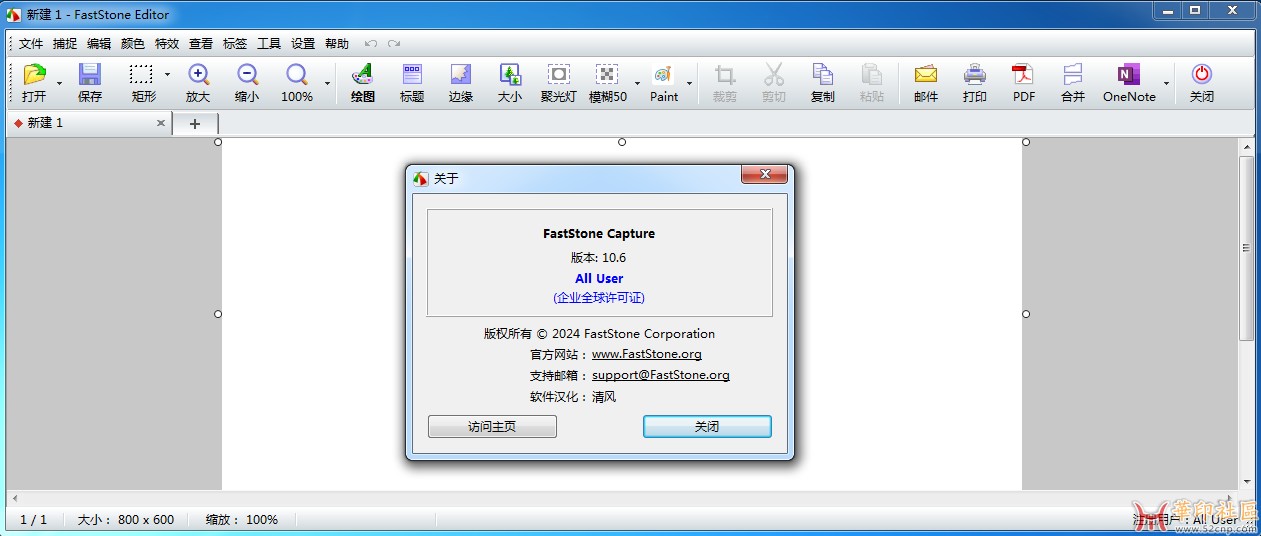The height and width of the screenshot is (536, 1261).
Task: Click the 1 / 1 page indicator
Action: click(x=34, y=520)
